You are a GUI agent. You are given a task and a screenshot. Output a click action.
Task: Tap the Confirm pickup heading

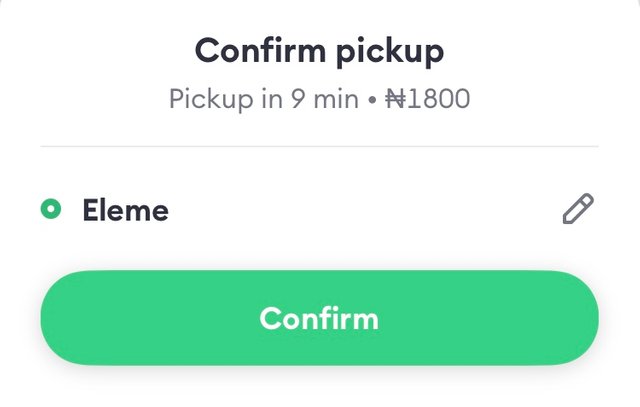pos(320,51)
